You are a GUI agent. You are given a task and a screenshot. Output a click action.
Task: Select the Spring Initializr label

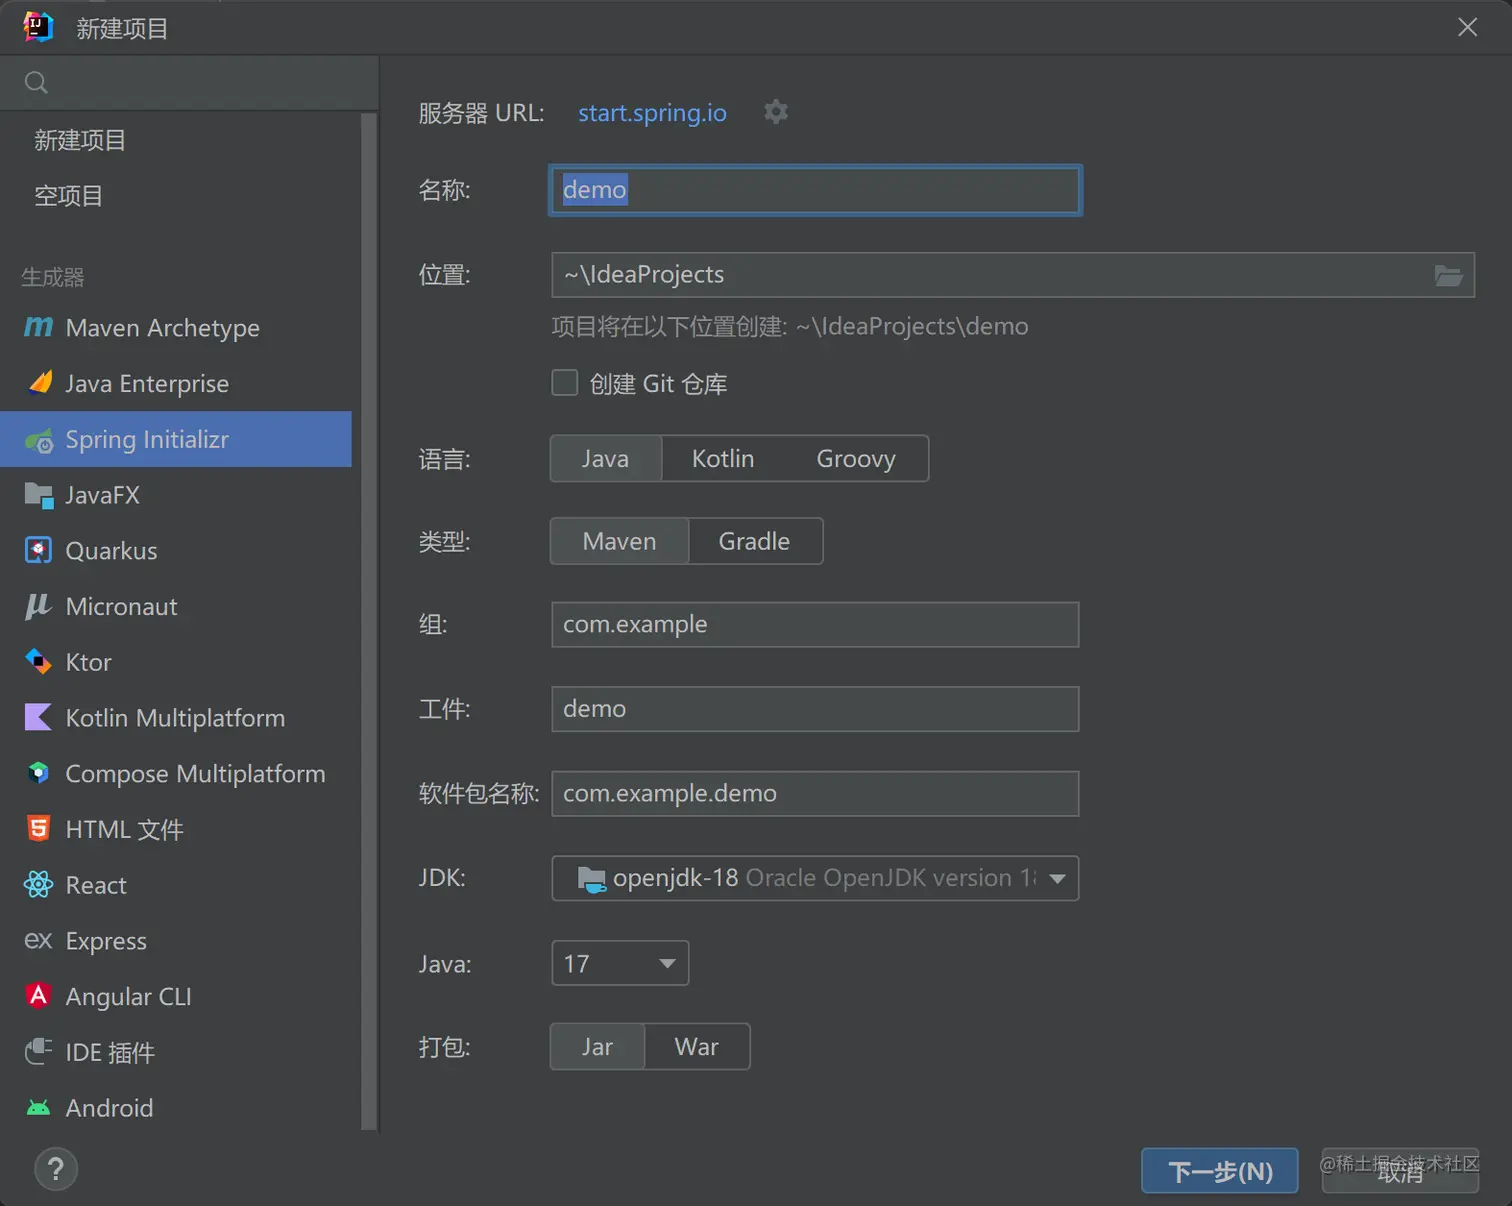coord(147,440)
